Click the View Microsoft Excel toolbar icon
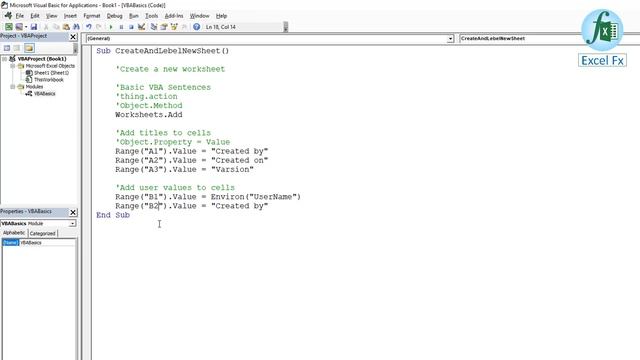Image resolution: width=640 pixels, height=360 pixels. pyautogui.click(x=9, y=27)
